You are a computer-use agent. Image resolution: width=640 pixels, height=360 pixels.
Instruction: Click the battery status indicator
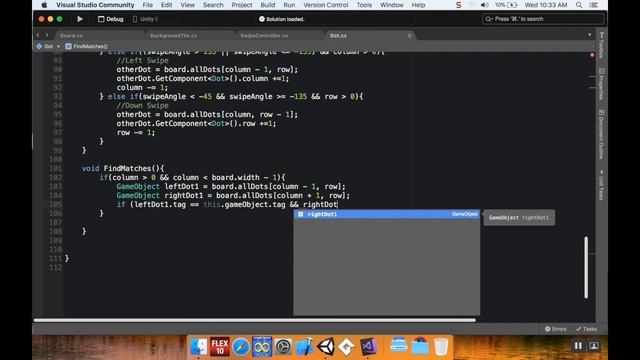pos(506,5)
